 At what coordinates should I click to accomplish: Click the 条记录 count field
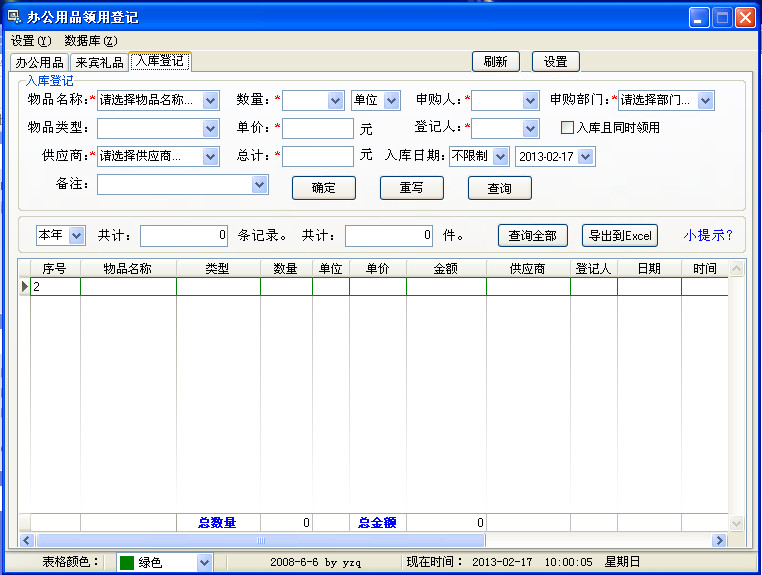tap(184, 236)
